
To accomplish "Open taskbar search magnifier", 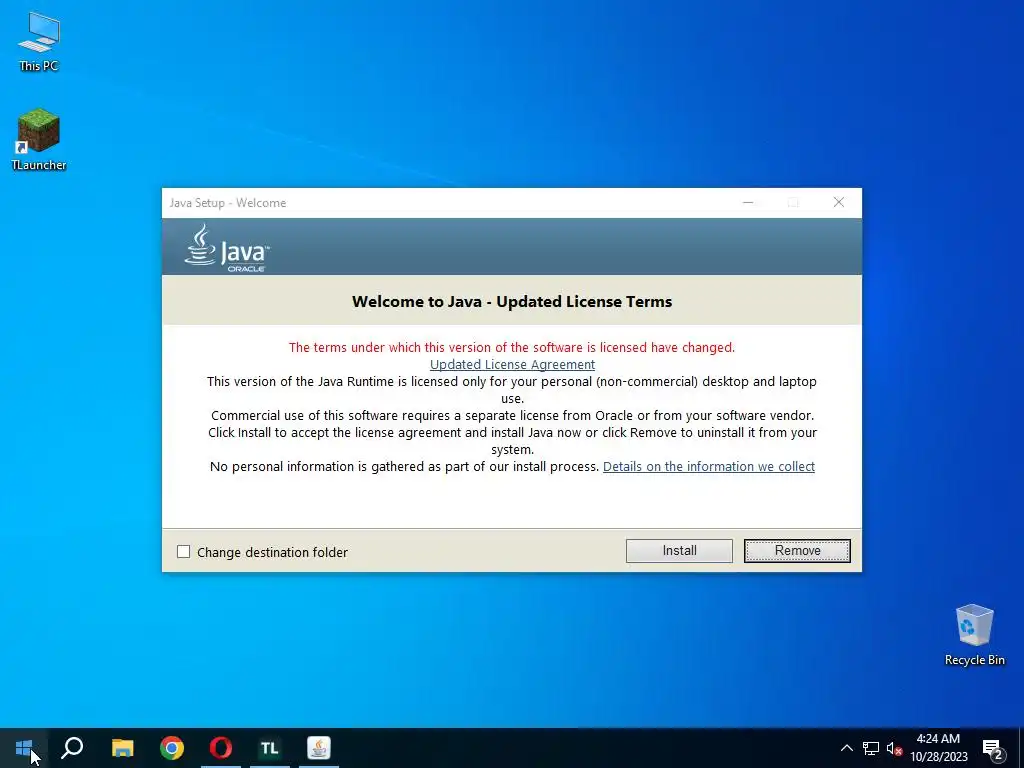I will (72, 748).
